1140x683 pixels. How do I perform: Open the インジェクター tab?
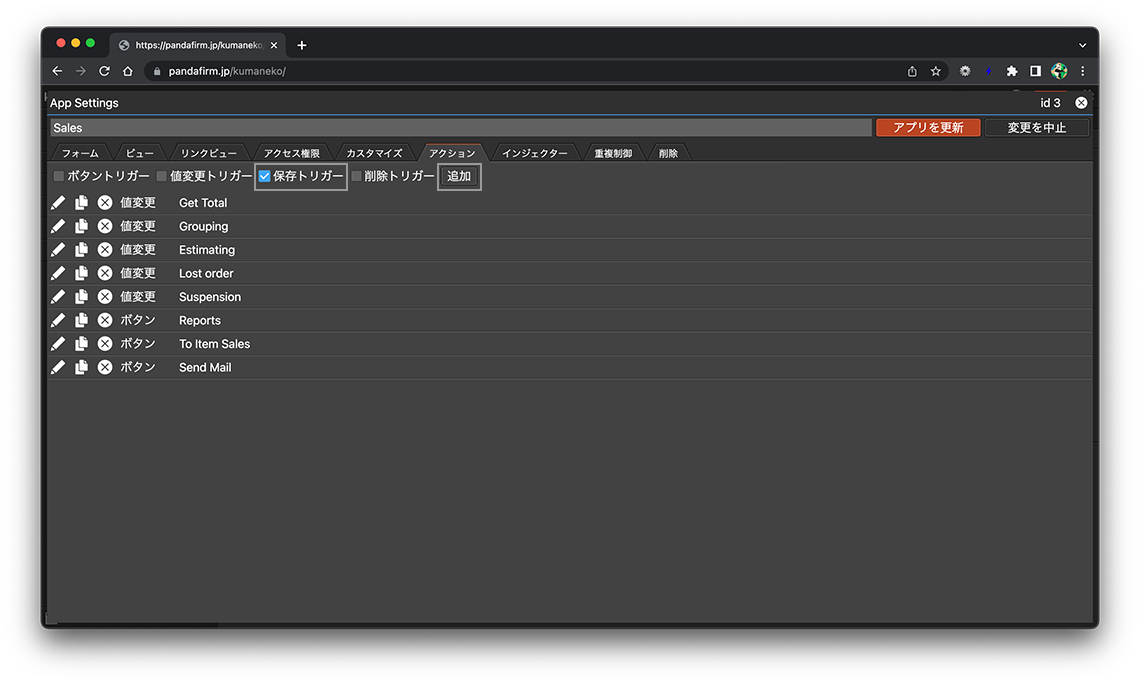pyautogui.click(x=534, y=153)
